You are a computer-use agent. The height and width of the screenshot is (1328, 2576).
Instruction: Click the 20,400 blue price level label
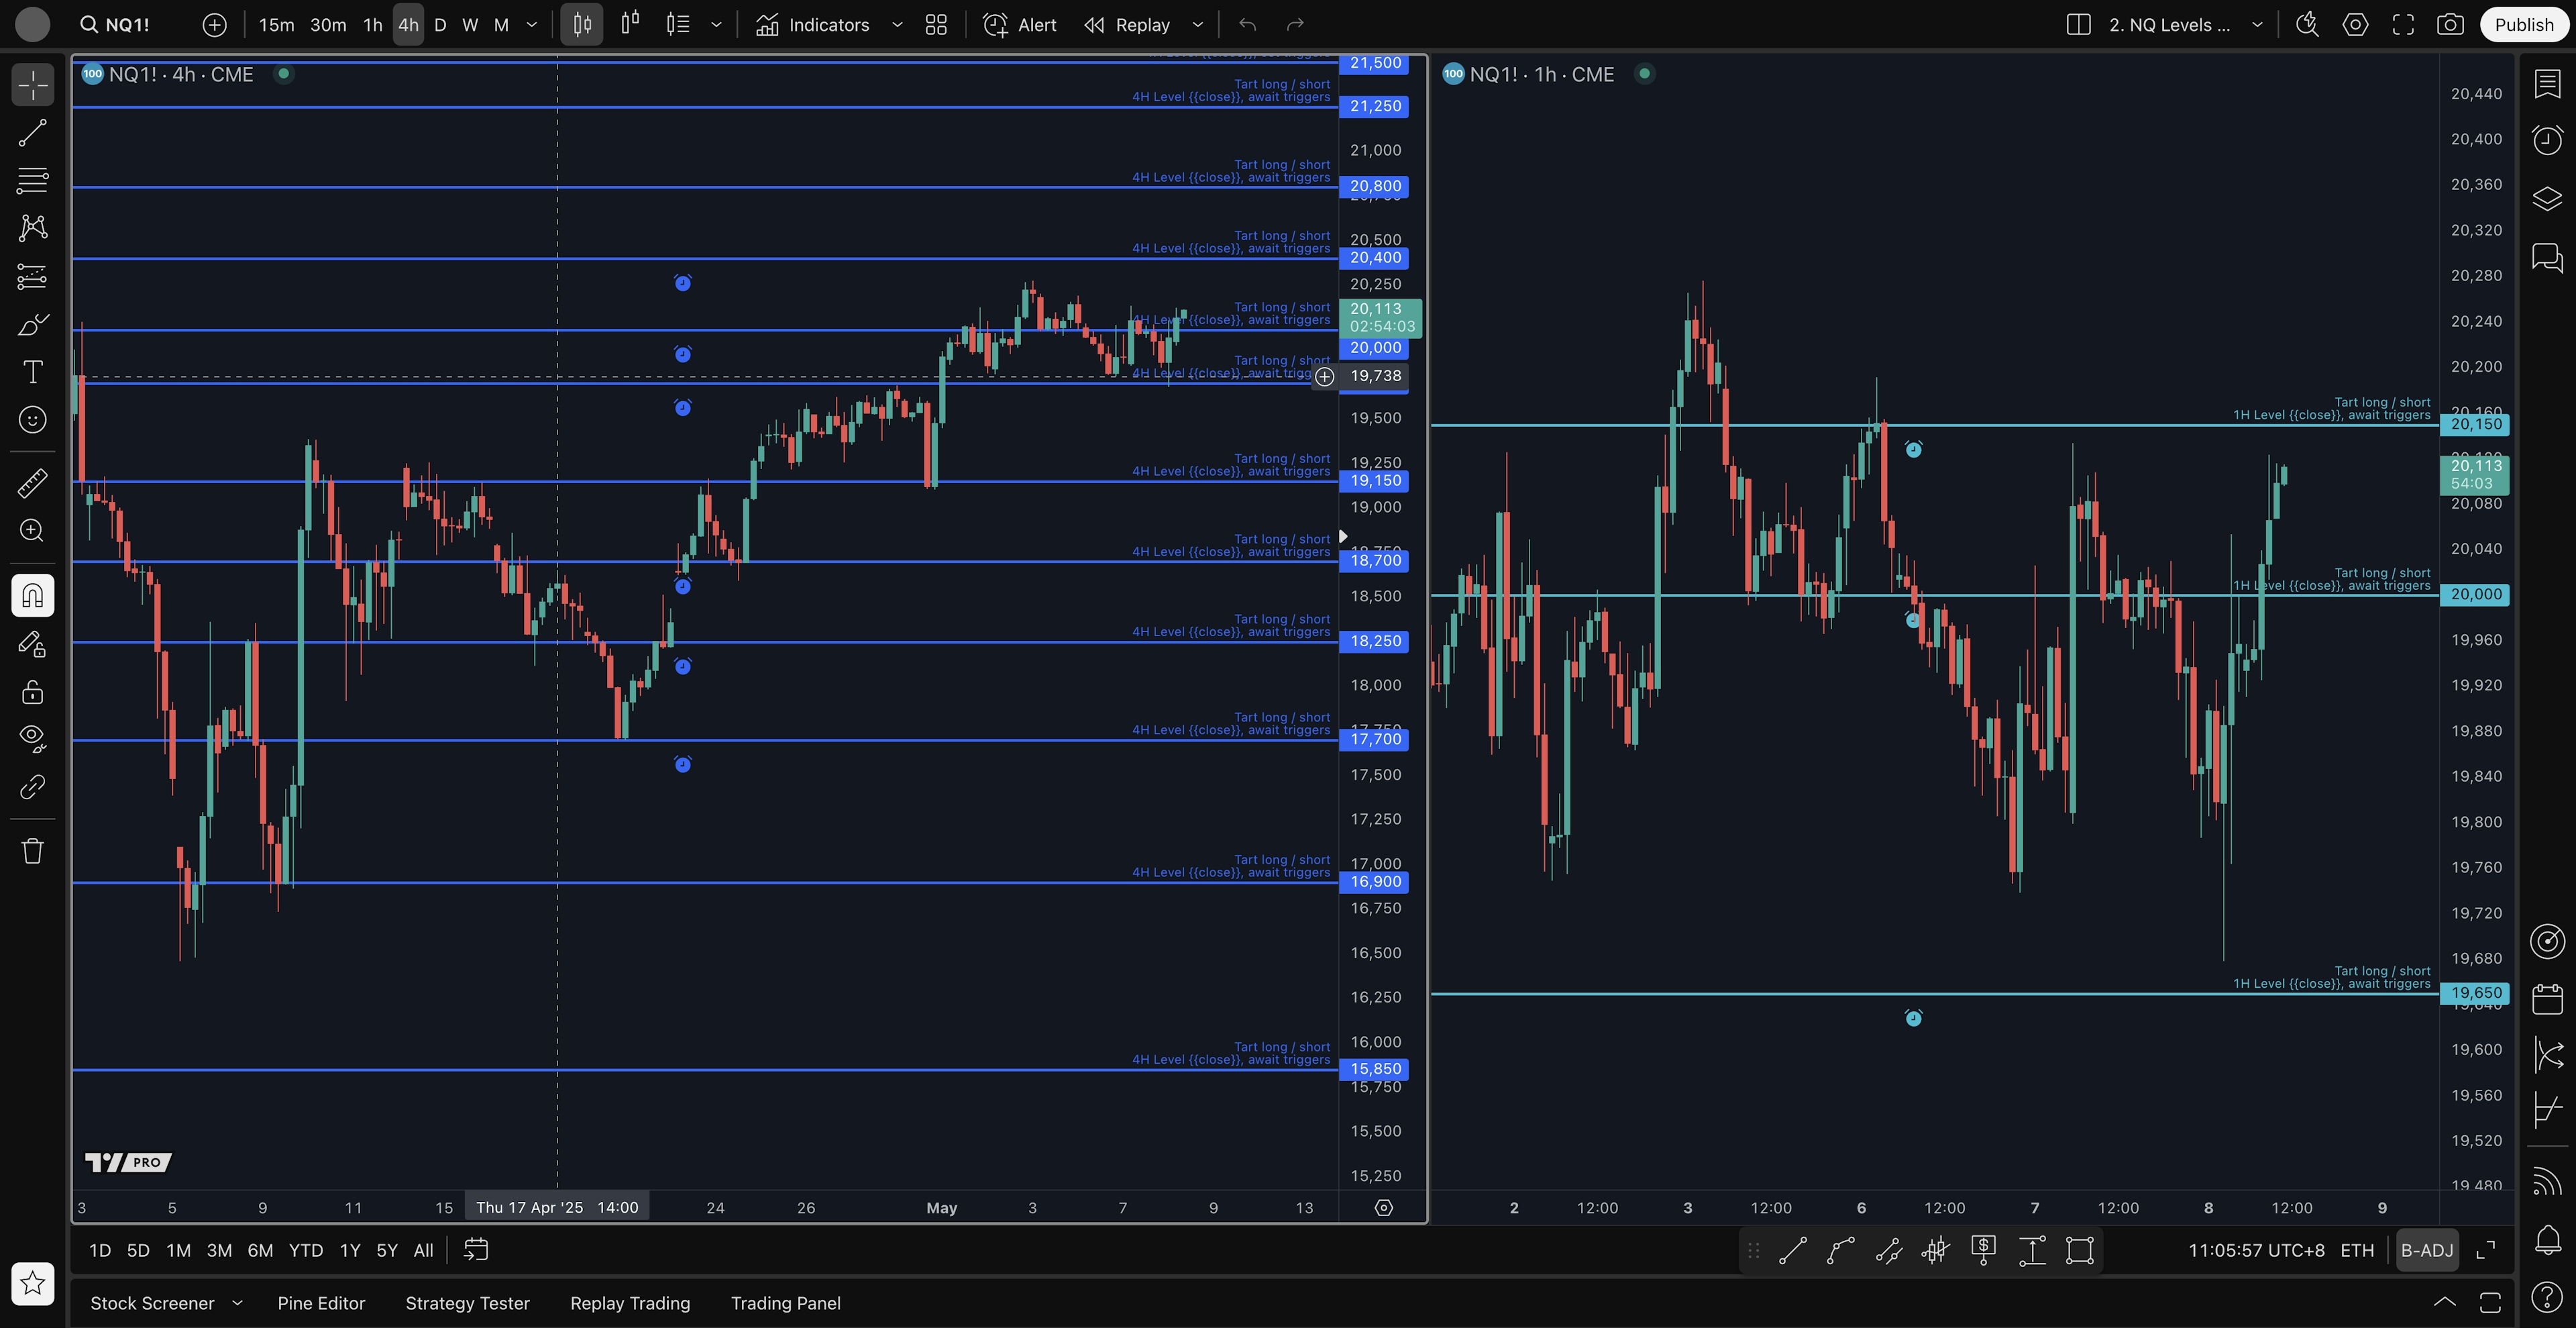pos(1375,258)
